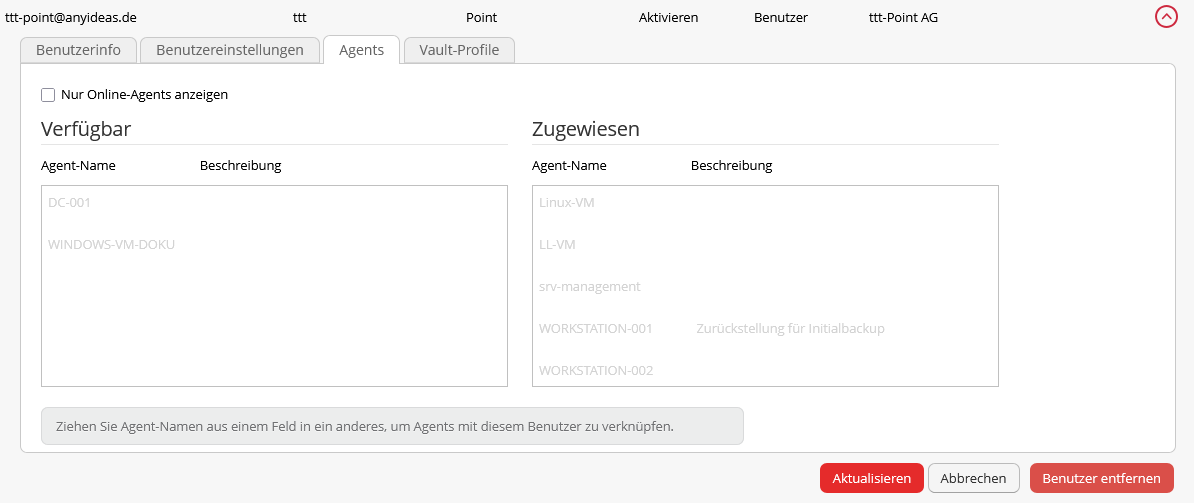Open the Benutzerinfo tab
The width and height of the screenshot is (1194, 503).
coord(78,50)
